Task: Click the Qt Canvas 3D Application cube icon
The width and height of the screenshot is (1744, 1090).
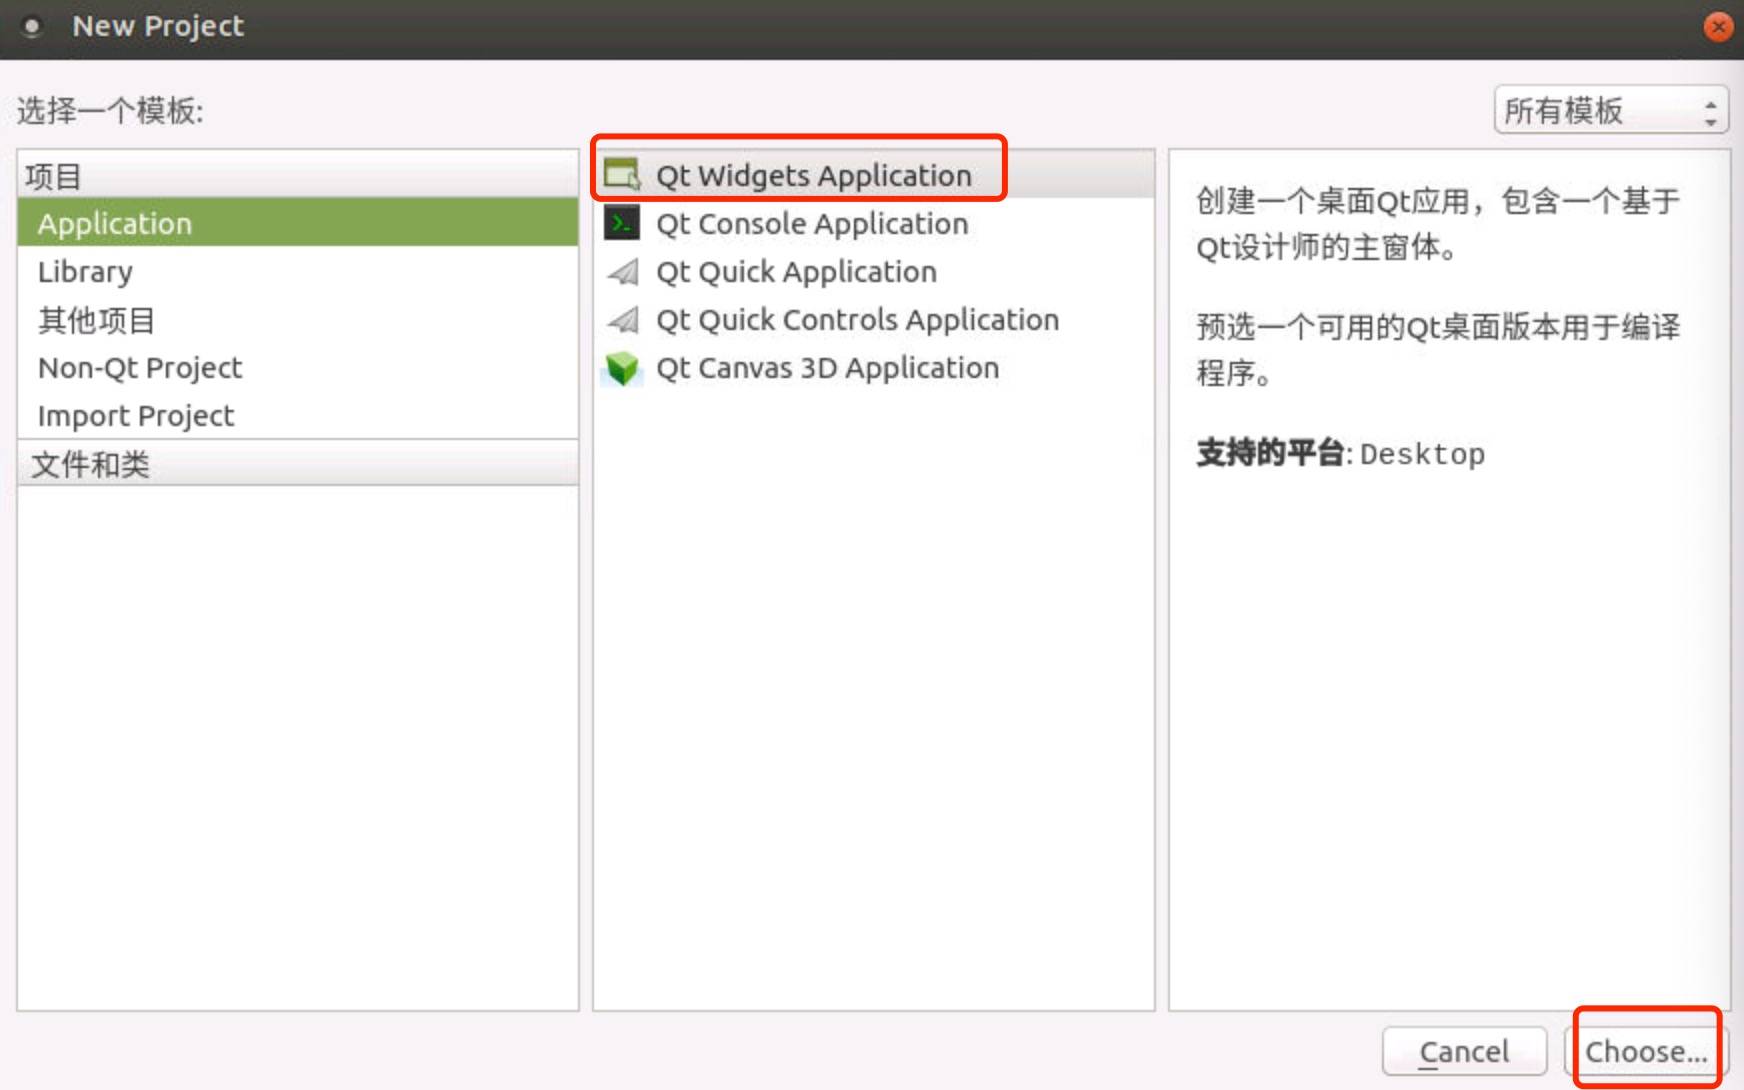Action: (x=622, y=368)
